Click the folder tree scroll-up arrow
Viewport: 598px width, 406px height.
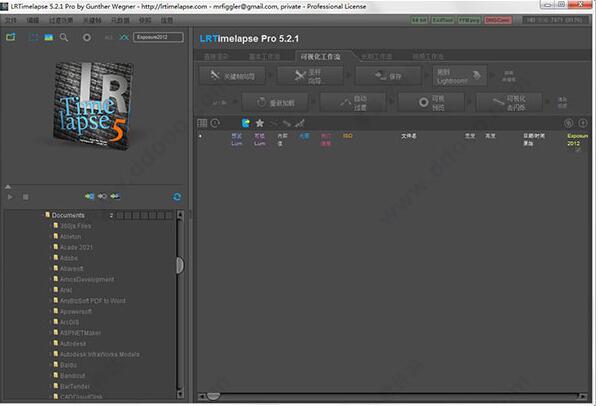pos(180,215)
